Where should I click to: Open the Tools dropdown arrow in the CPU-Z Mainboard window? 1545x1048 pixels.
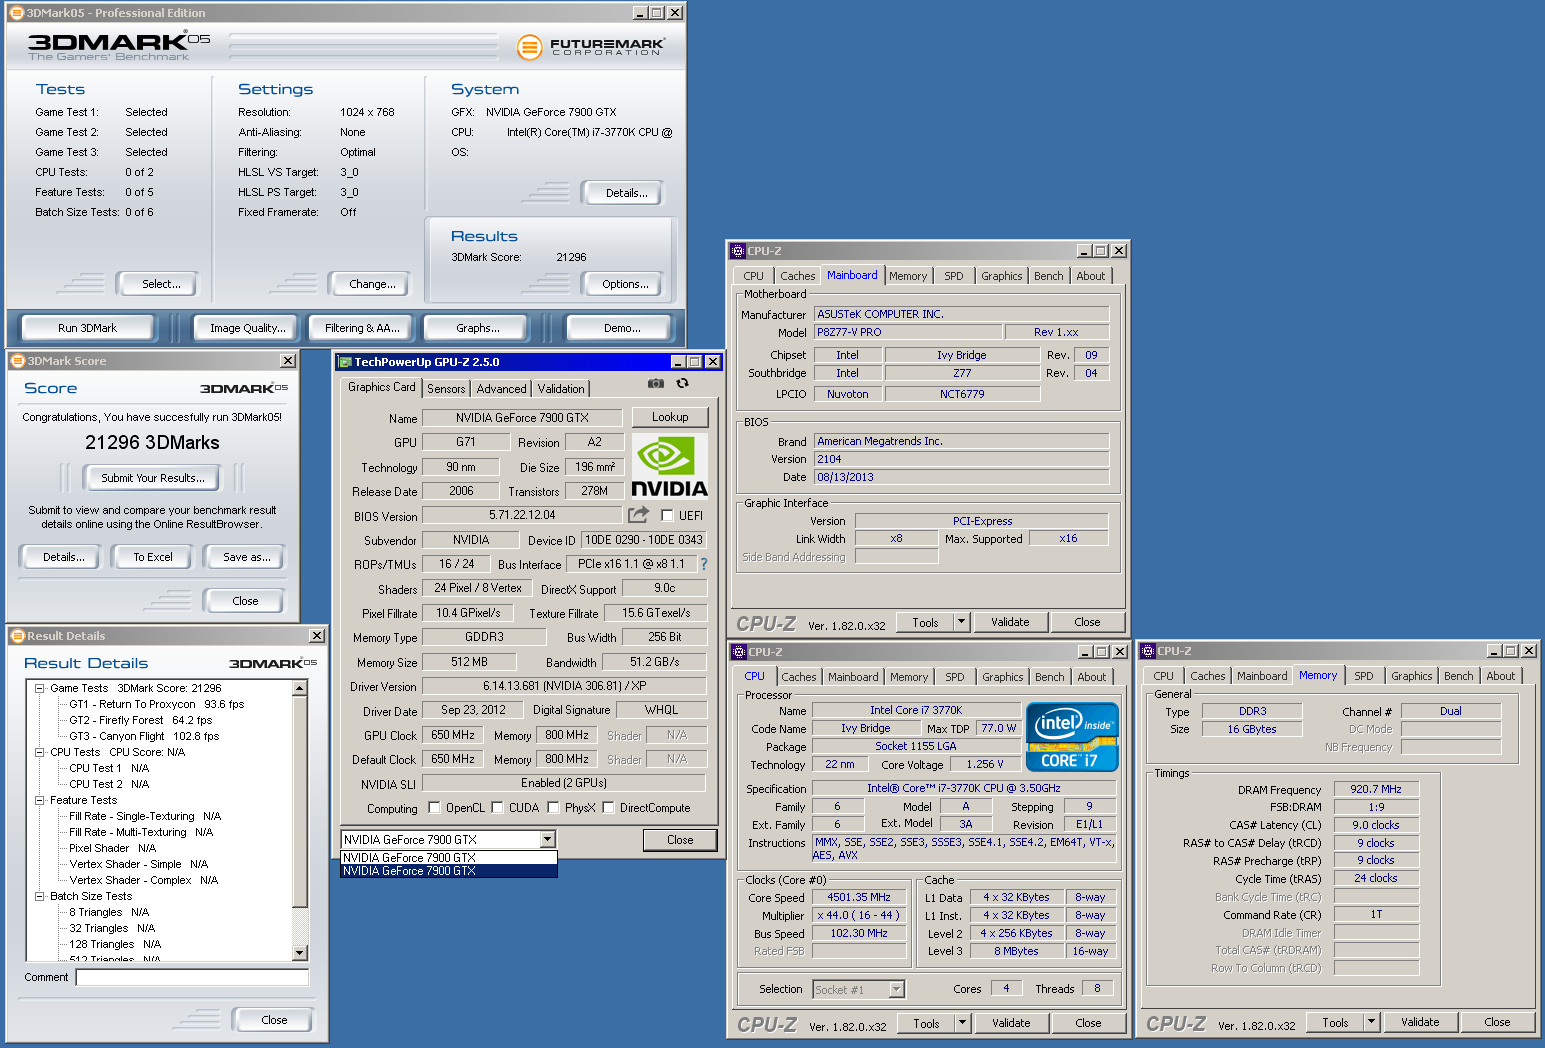tap(961, 622)
